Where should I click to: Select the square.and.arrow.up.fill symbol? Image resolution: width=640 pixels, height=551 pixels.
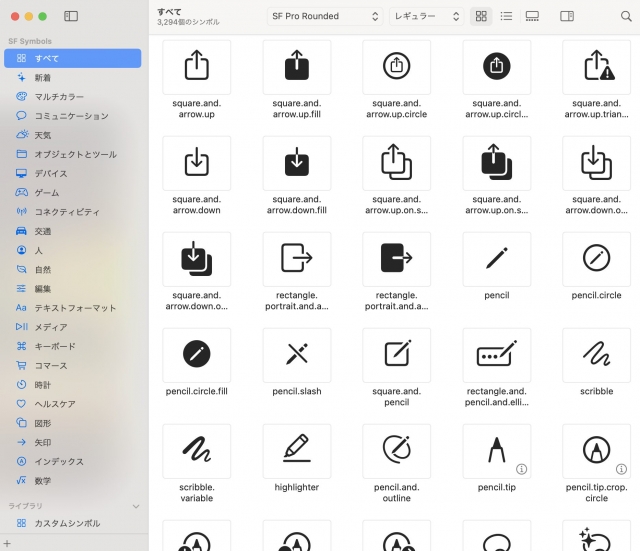[x=297, y=67]
